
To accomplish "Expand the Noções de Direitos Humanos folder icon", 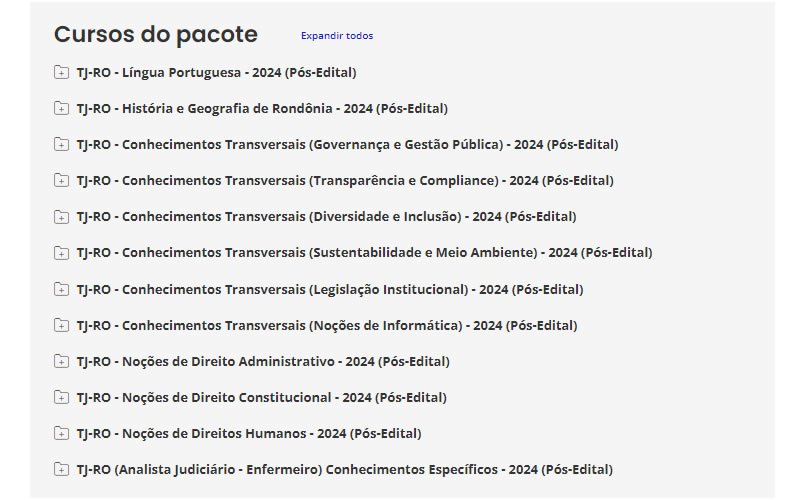I will 62,433.
